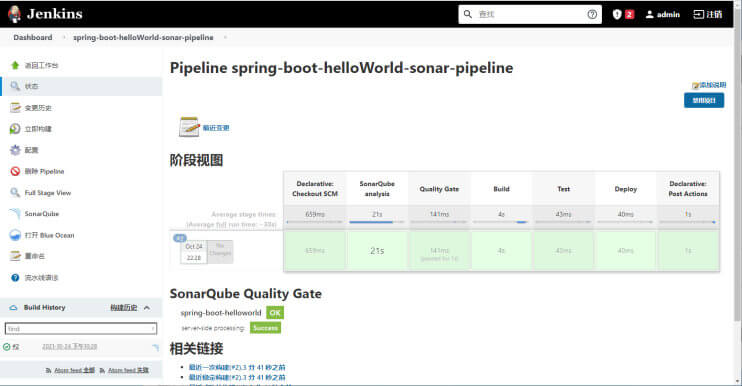Select the status item in sidebar

click(x=81, y=86)
